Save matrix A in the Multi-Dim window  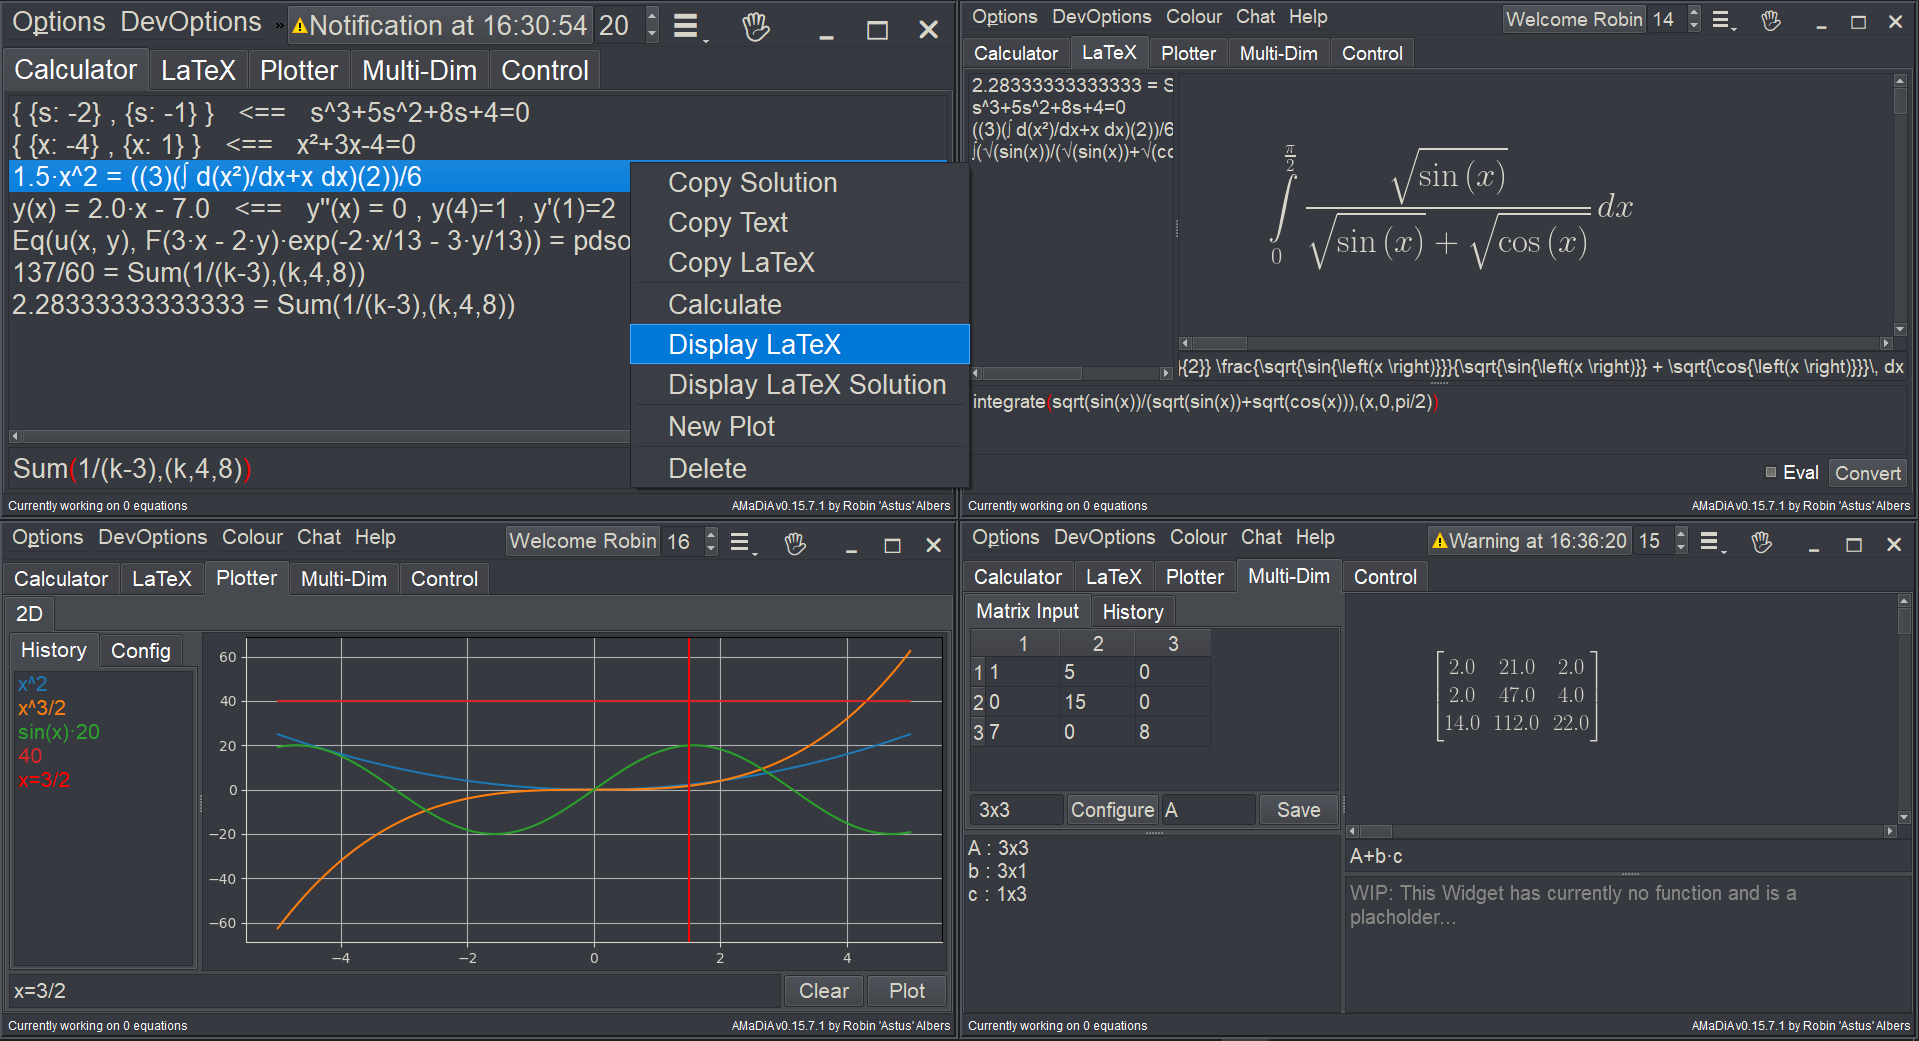1297,809
